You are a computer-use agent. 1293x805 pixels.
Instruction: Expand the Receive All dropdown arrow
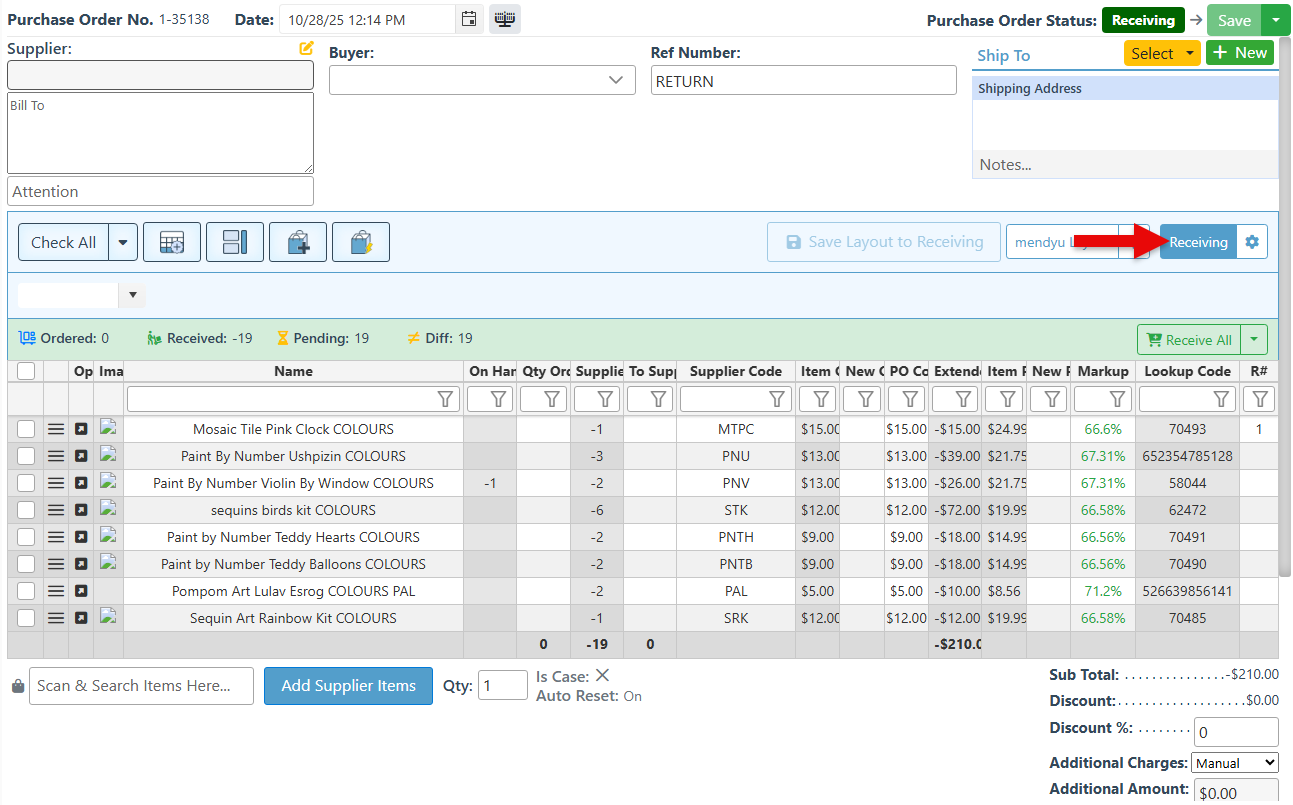1254,340
